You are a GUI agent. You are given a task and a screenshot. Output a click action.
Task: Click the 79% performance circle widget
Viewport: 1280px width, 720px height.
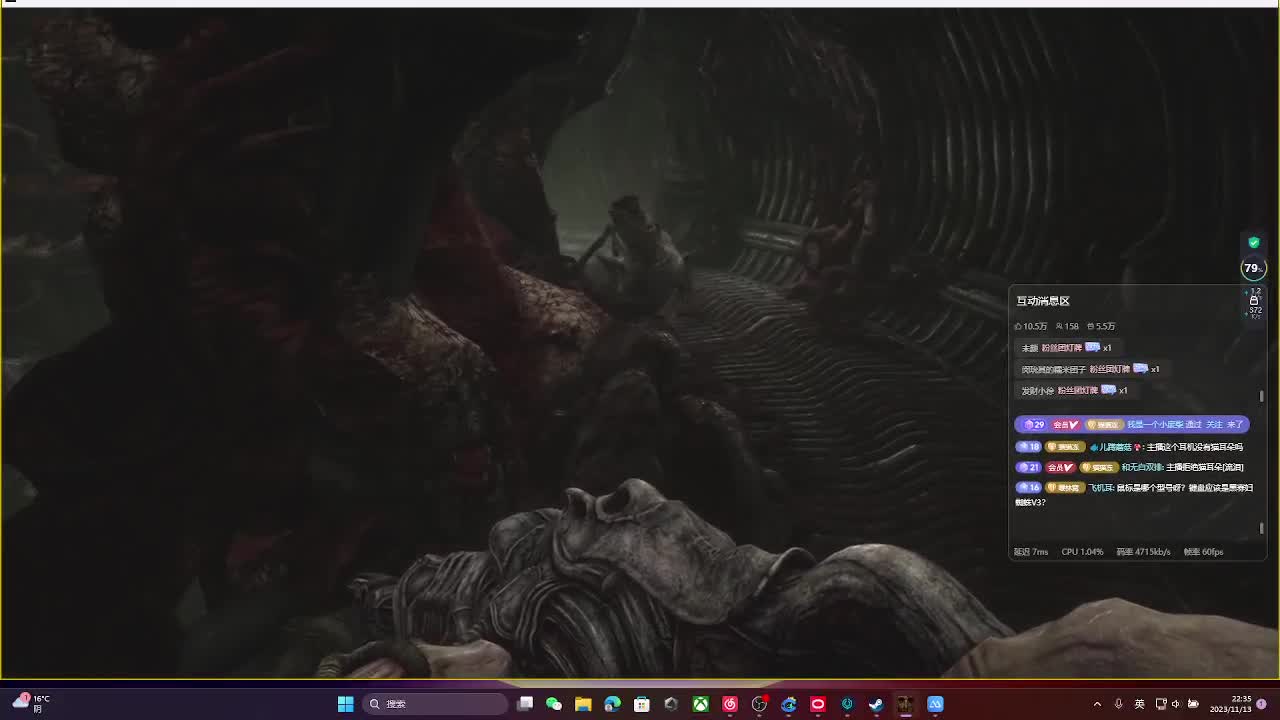pyautogui.click(x=1252, y=268)
